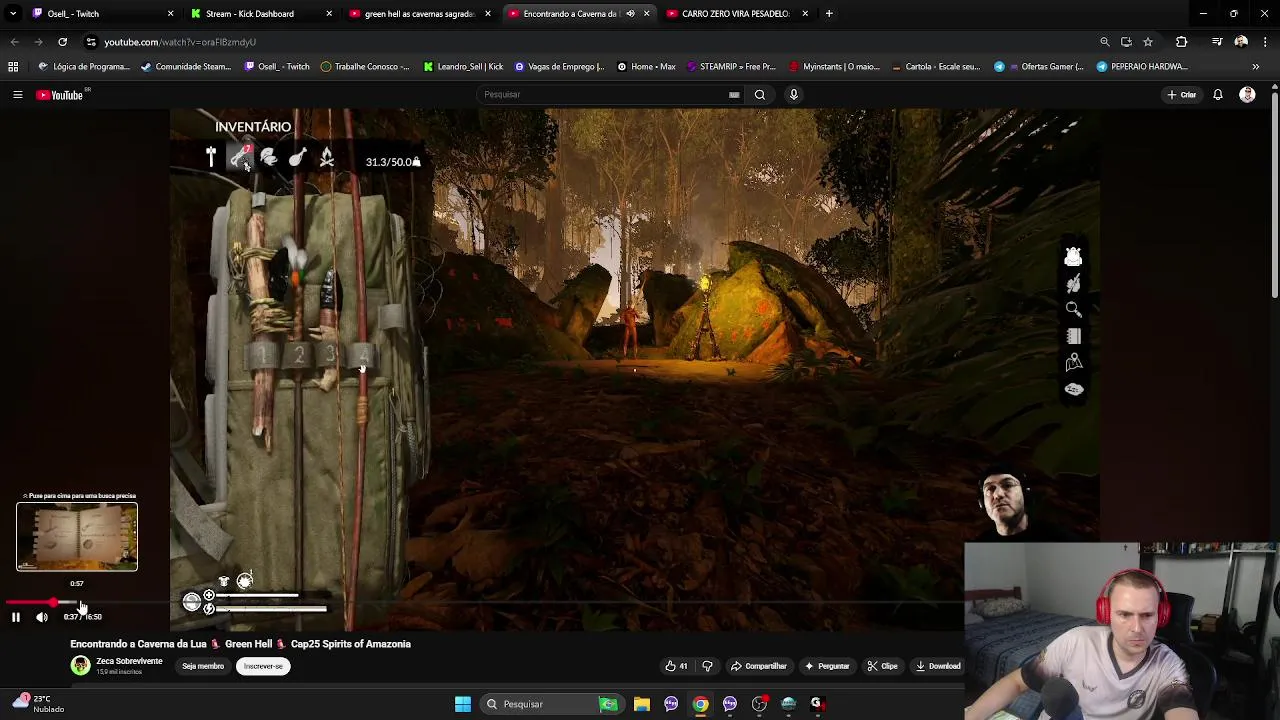Open a new browser tab
The height and width of the screenshot is (720, 1280).
pyautogui.click(x=829, y=14)
